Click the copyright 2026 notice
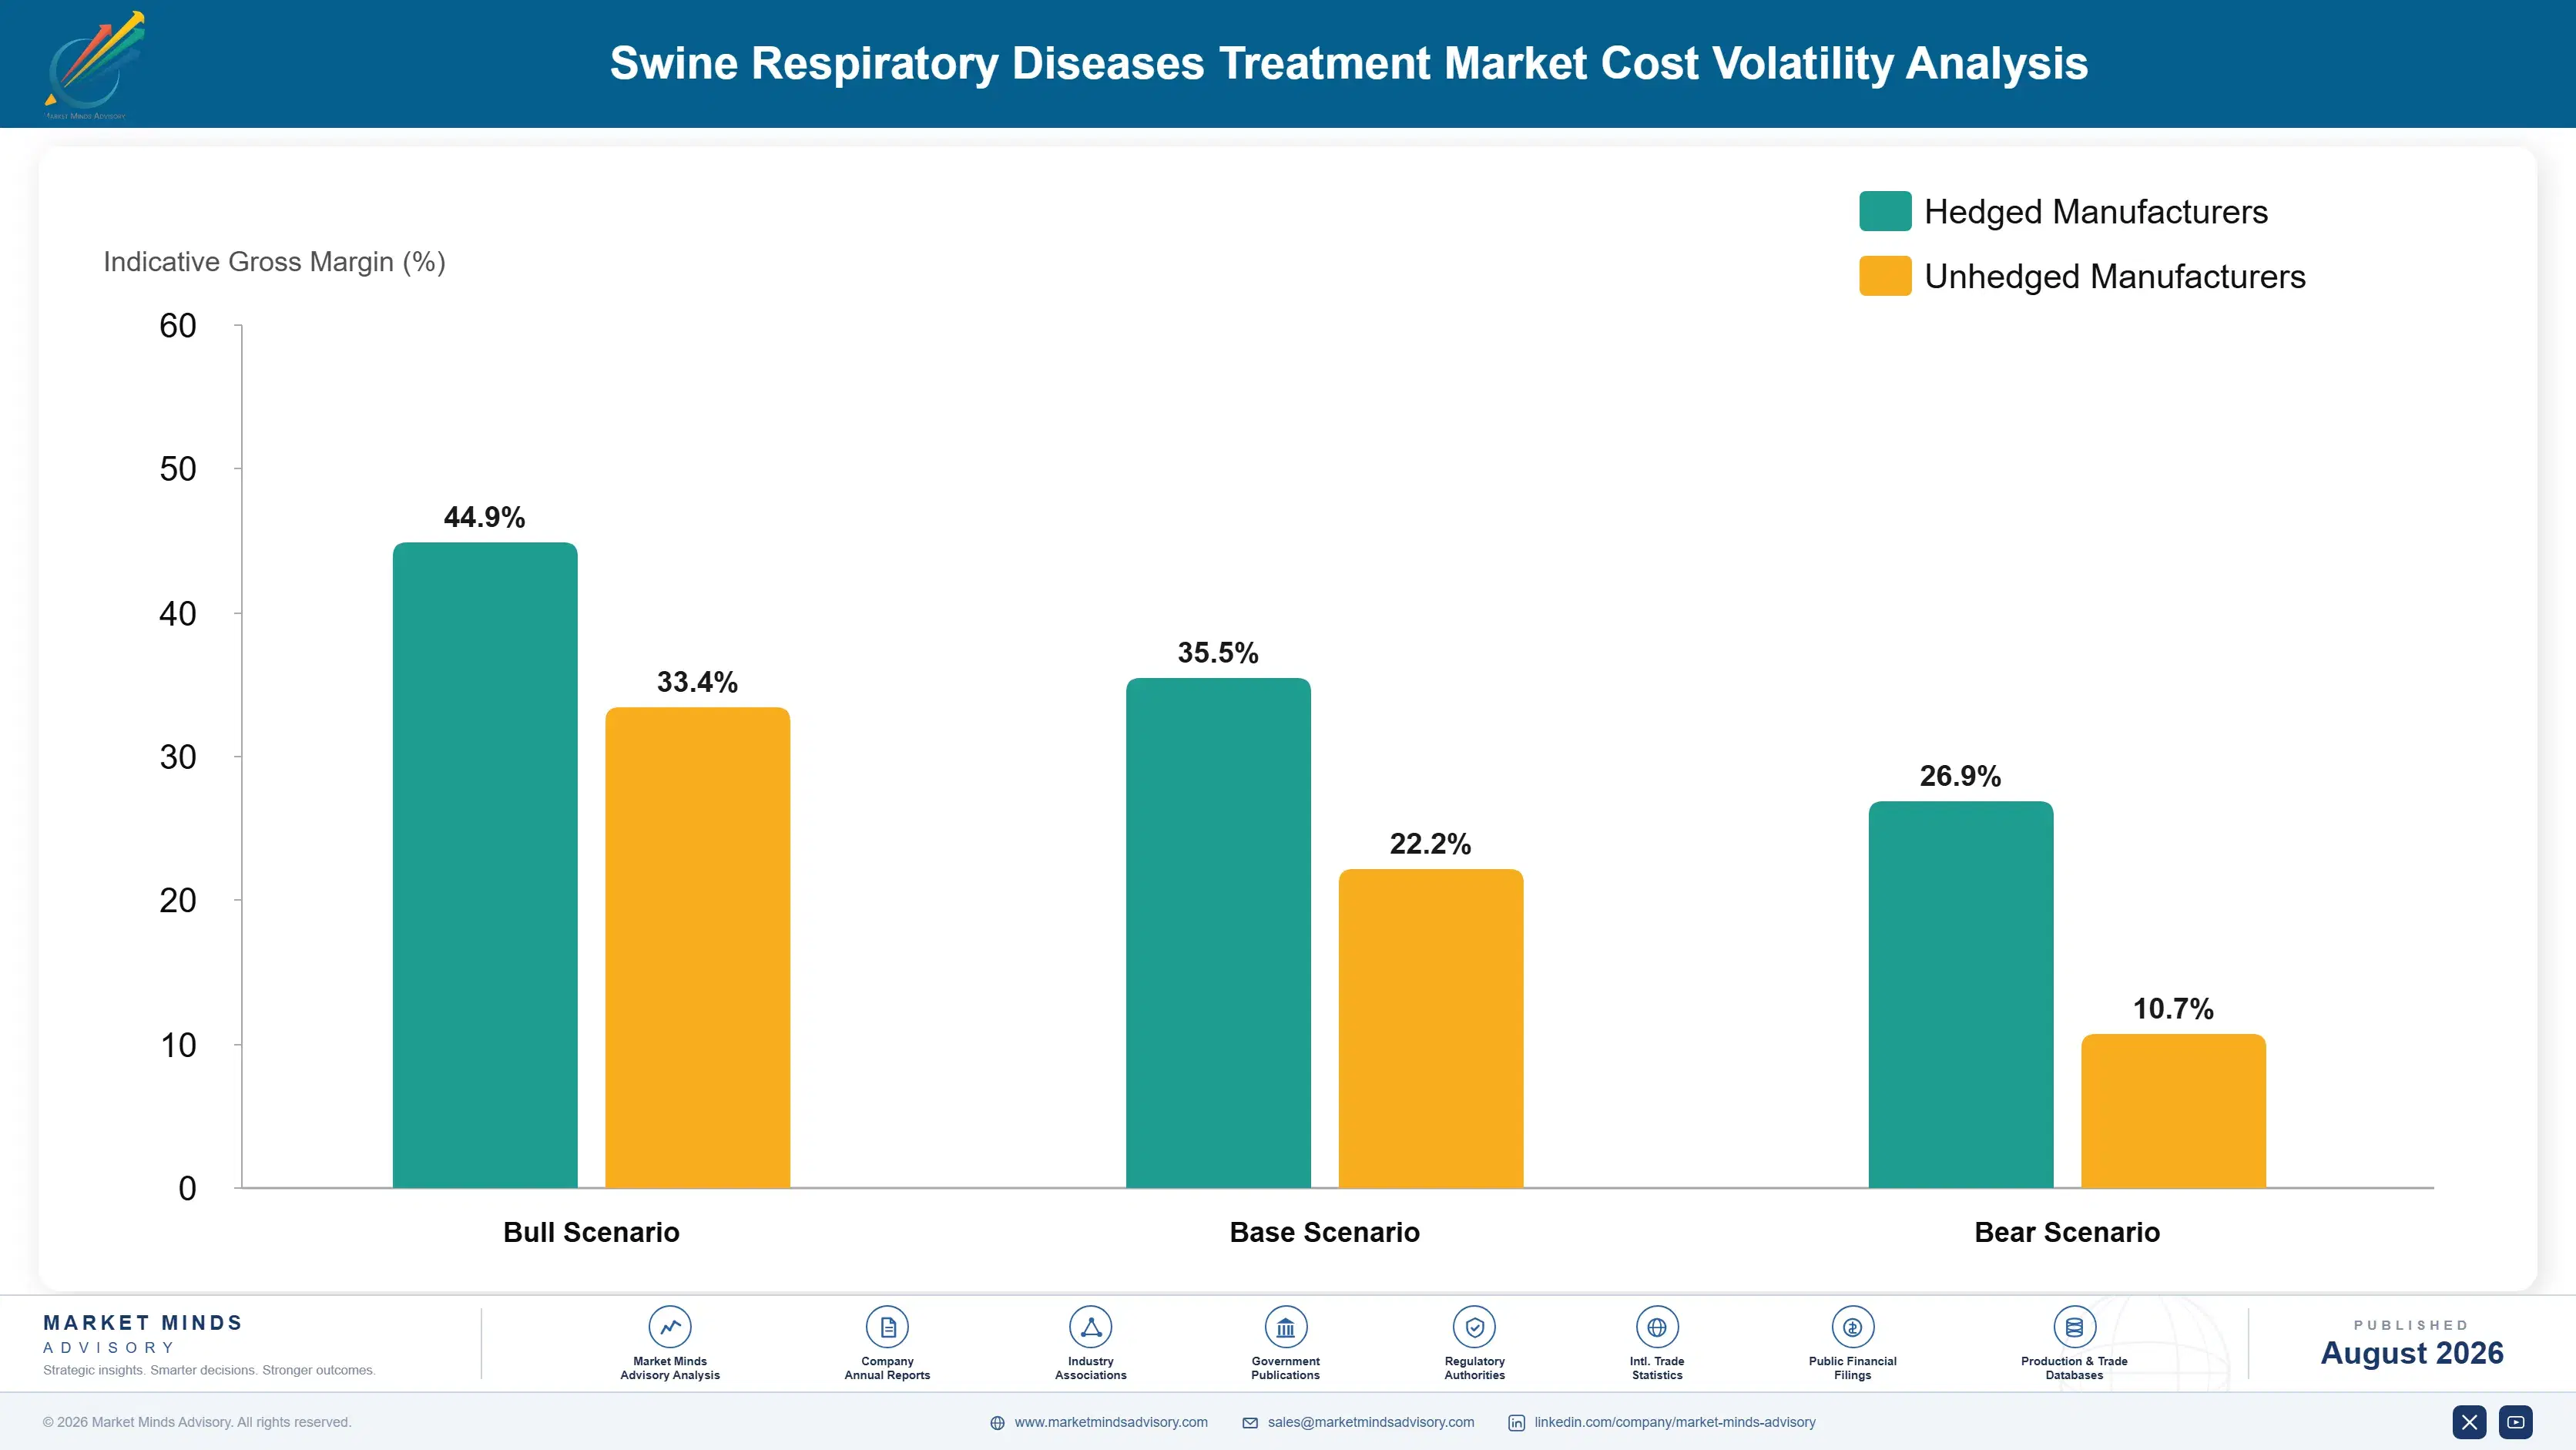Viewport: 2576px width, 1450px height. coord(197,1422)
